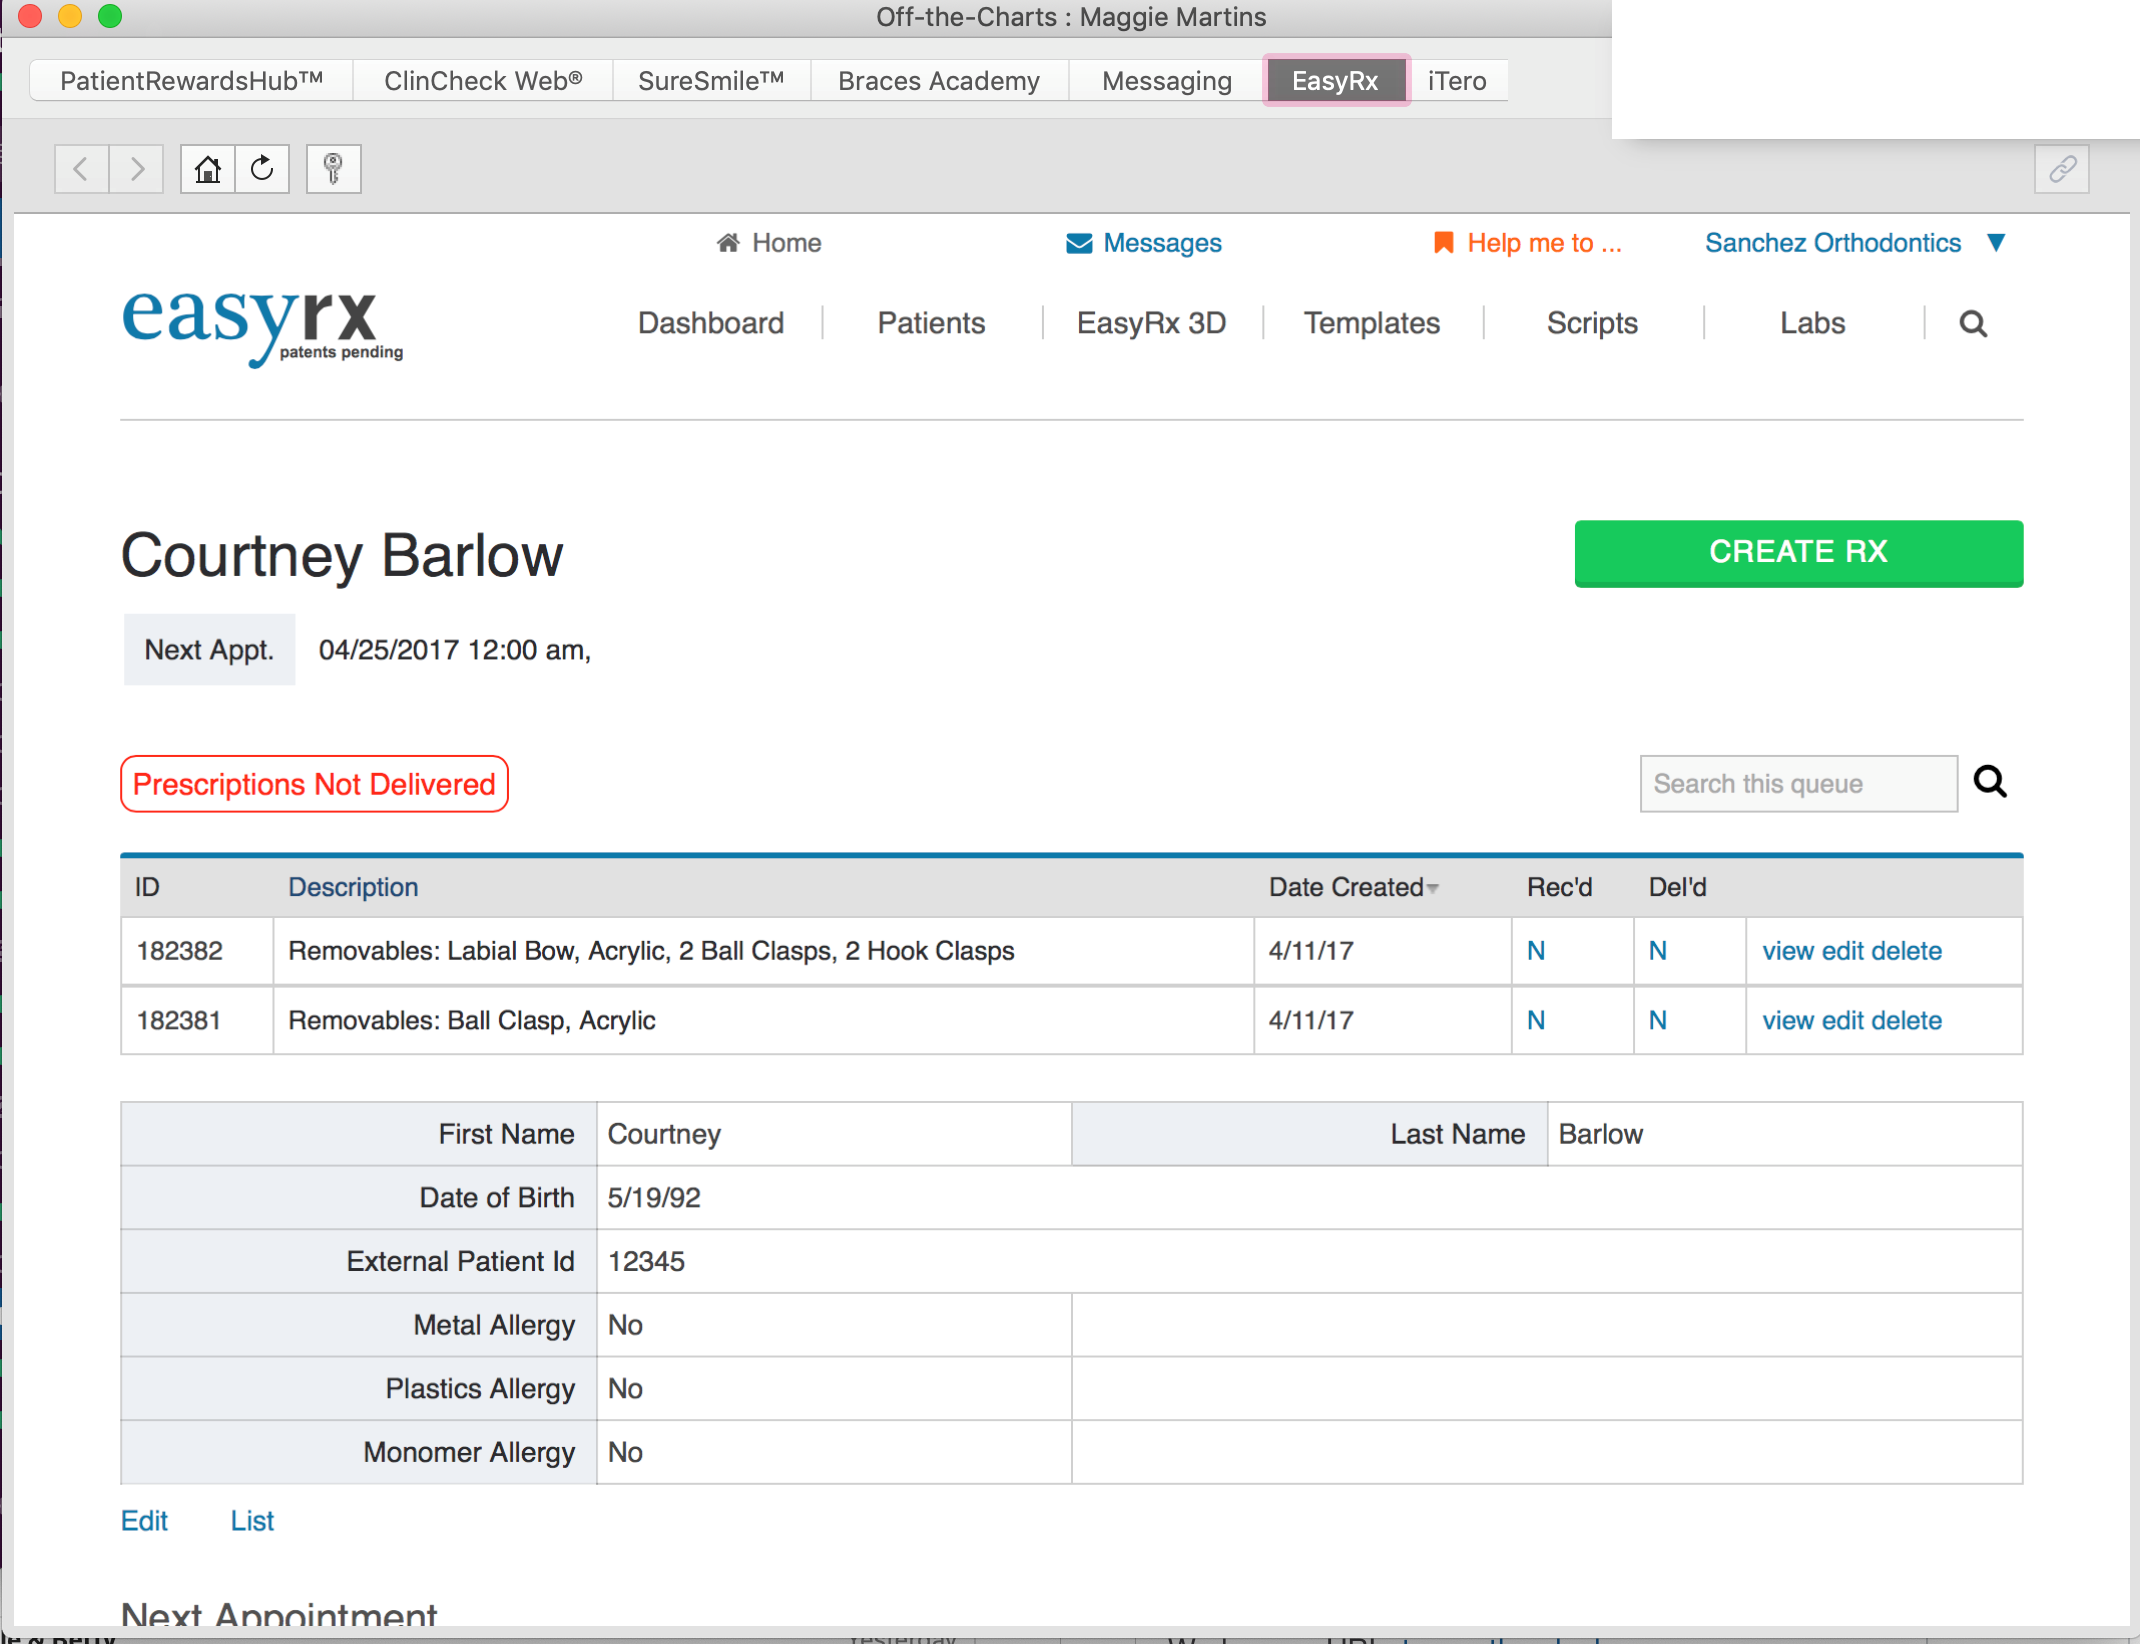Go to Templates in navigation
Screen dimensions: 2140x1644
(1371, 323)
